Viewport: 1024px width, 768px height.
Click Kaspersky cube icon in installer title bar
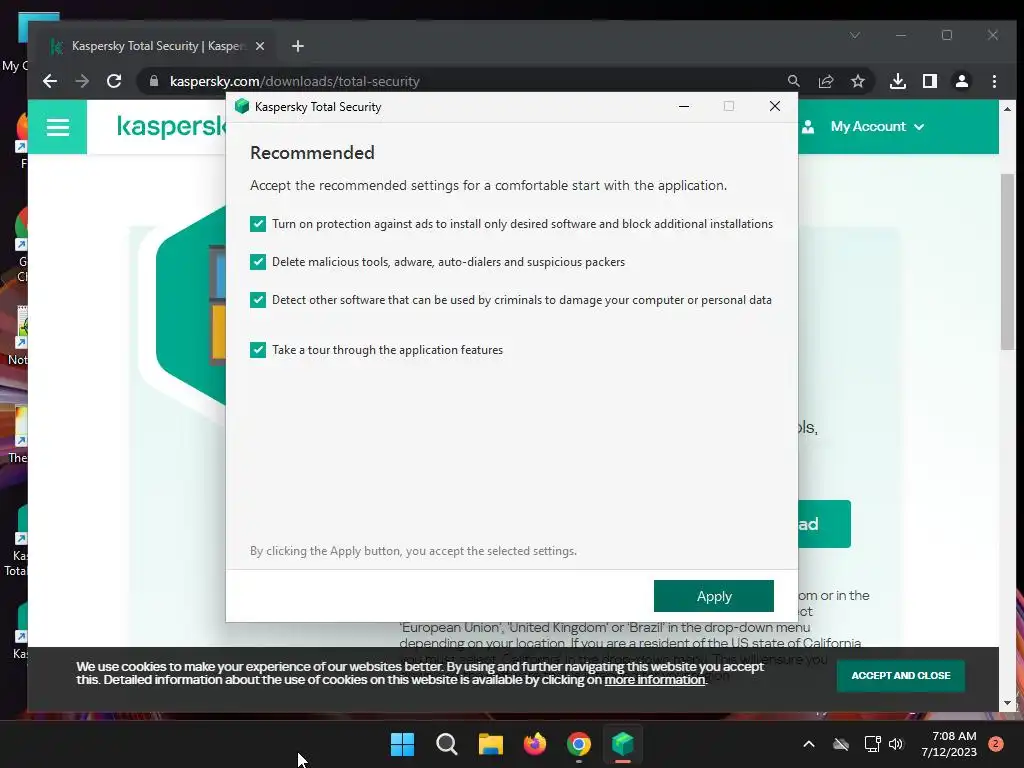242,106
